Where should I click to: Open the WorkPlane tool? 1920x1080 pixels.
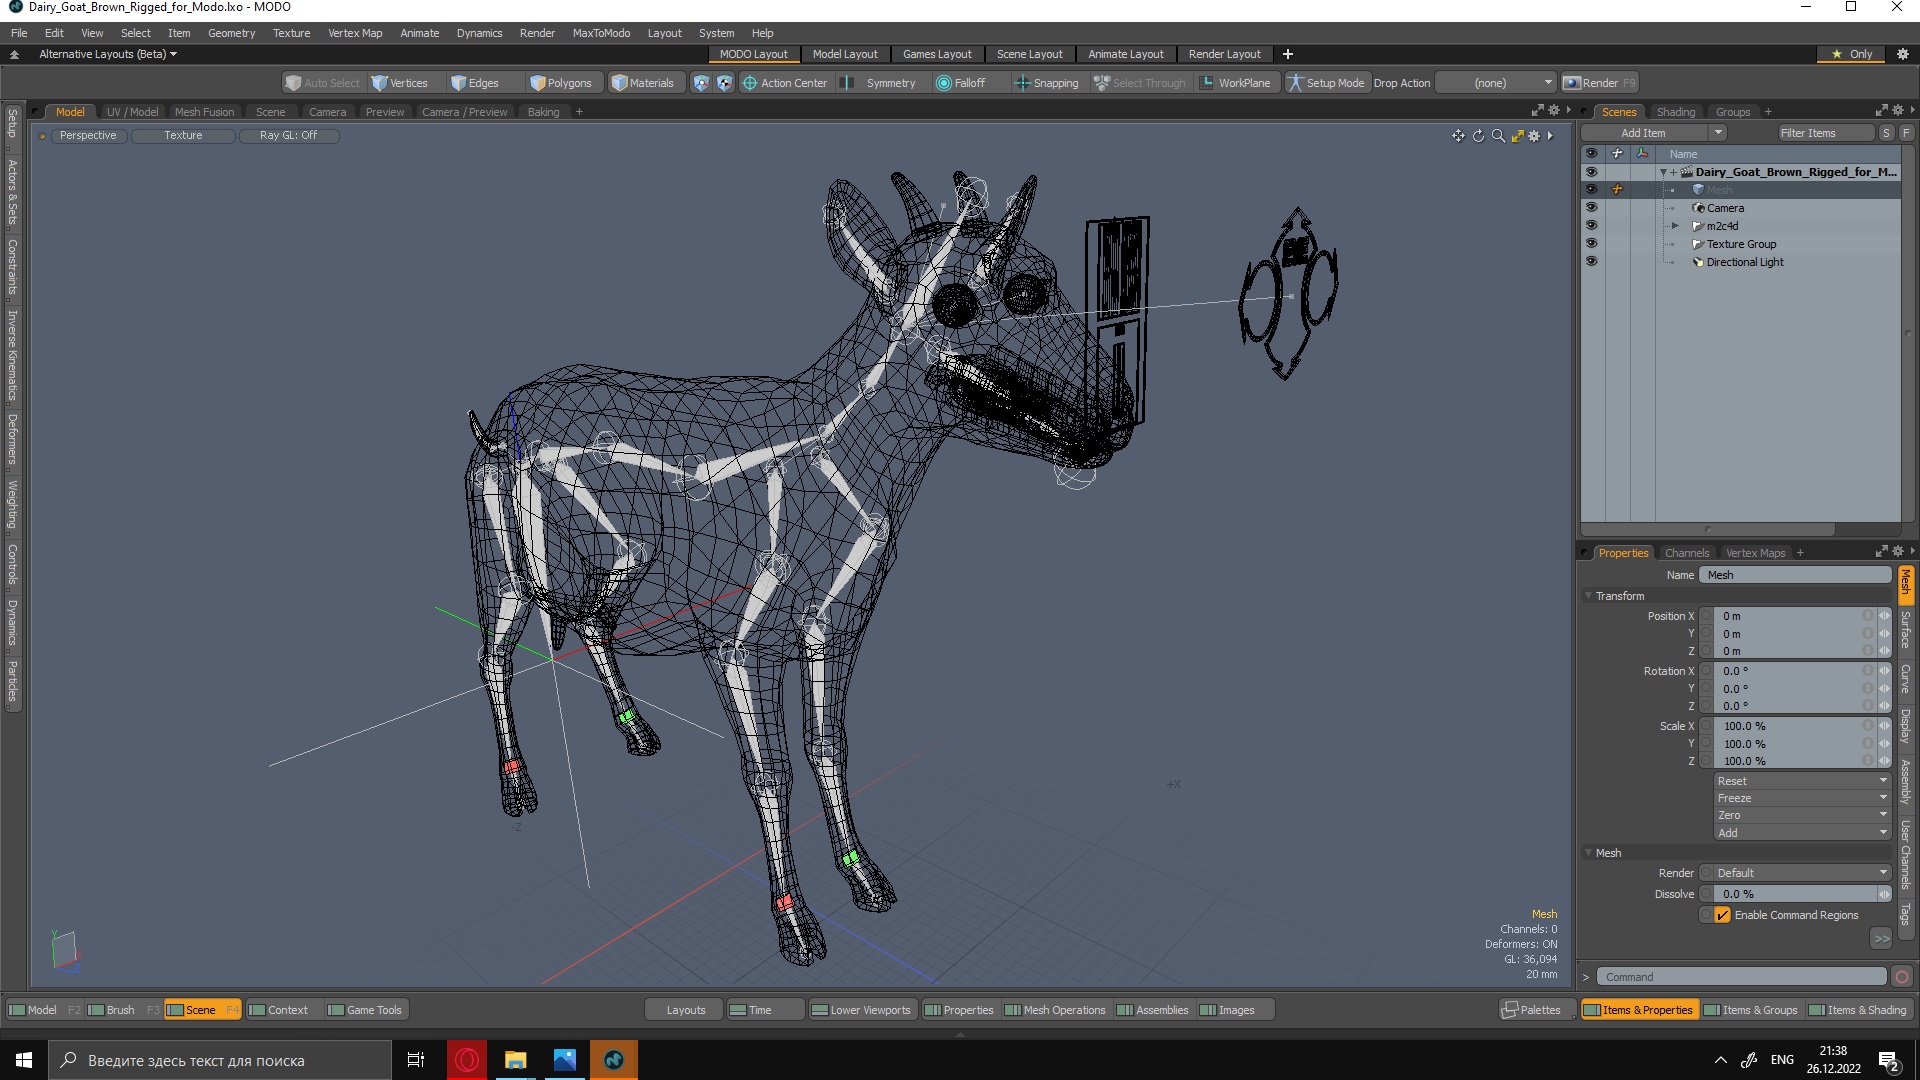[x=1235, y=83]
